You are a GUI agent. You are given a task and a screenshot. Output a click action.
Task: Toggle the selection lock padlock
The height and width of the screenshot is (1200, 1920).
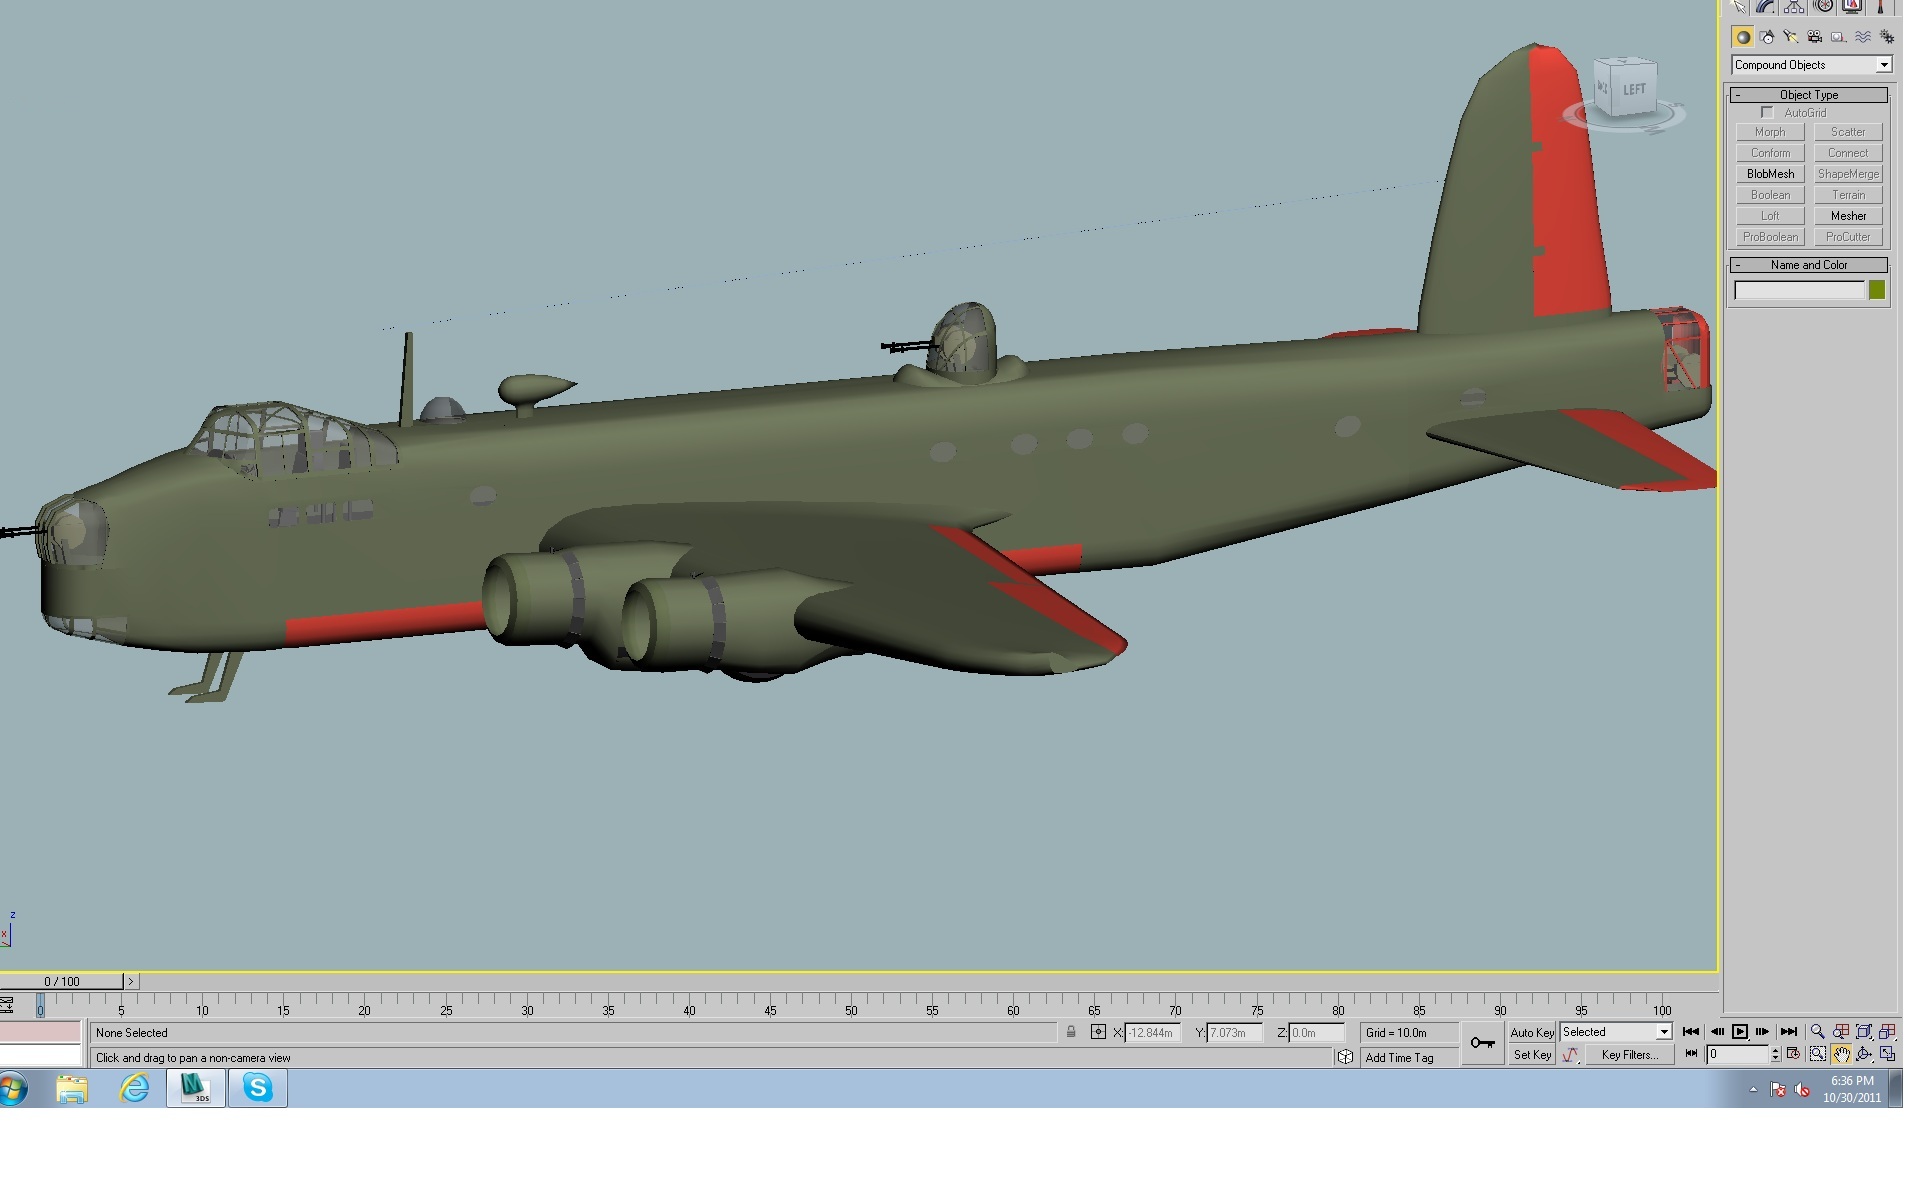[1071, 1032]
